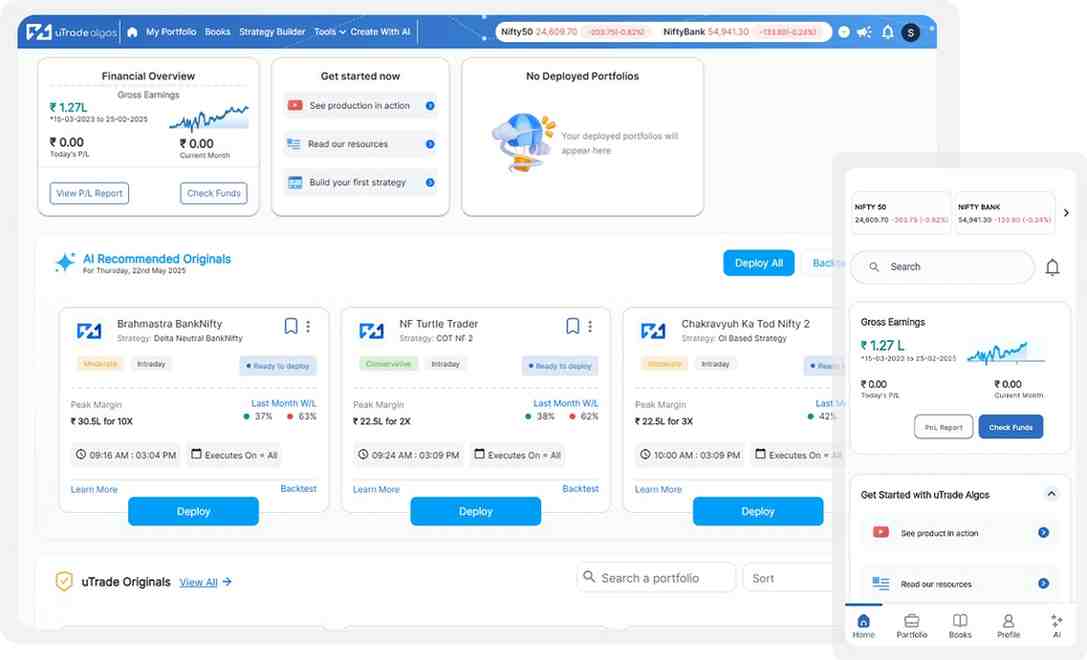The width and height of the screenshot is (1087, 660).
Task: Open mobile notifications bell next to Search
Action: [1052, 268]
